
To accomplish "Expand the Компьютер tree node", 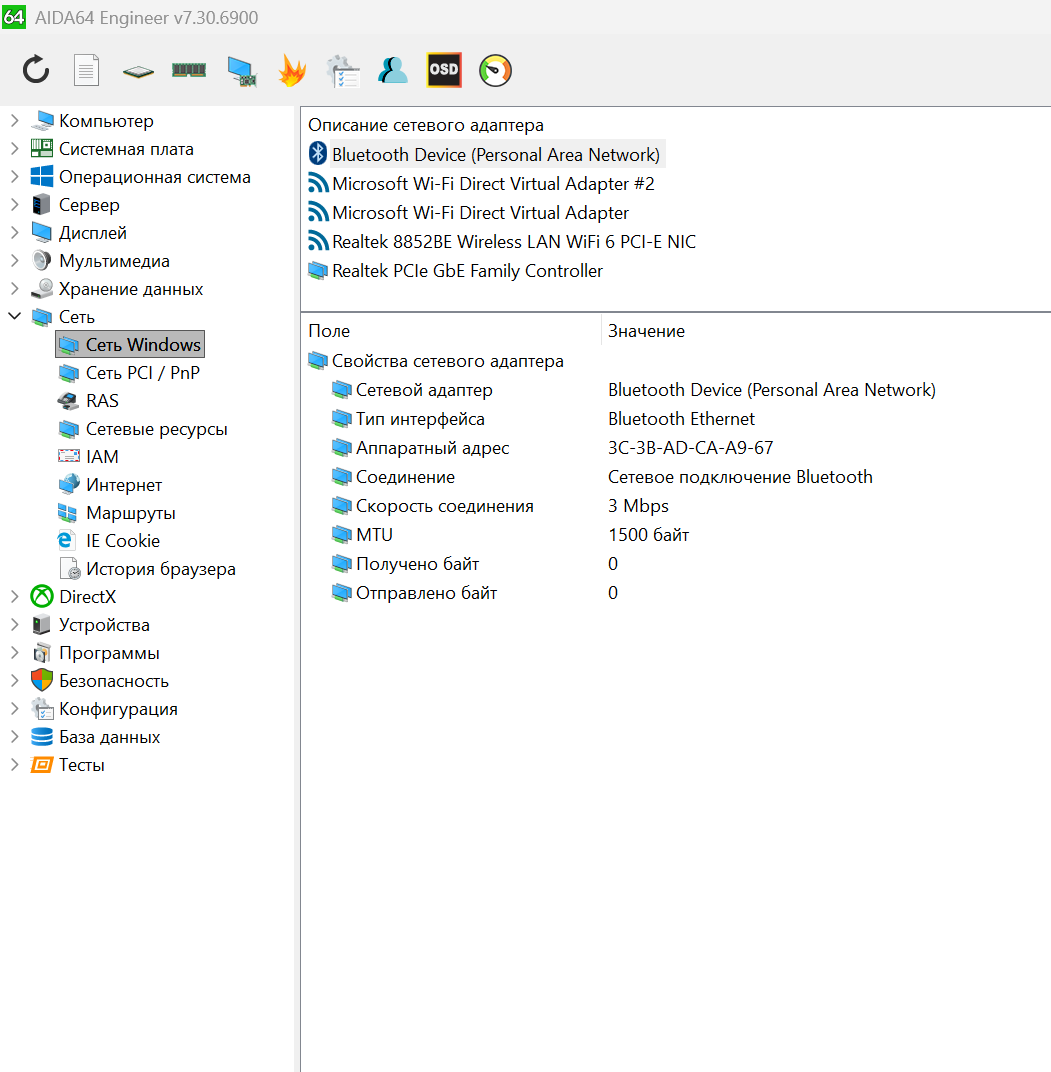I will 14,121.
